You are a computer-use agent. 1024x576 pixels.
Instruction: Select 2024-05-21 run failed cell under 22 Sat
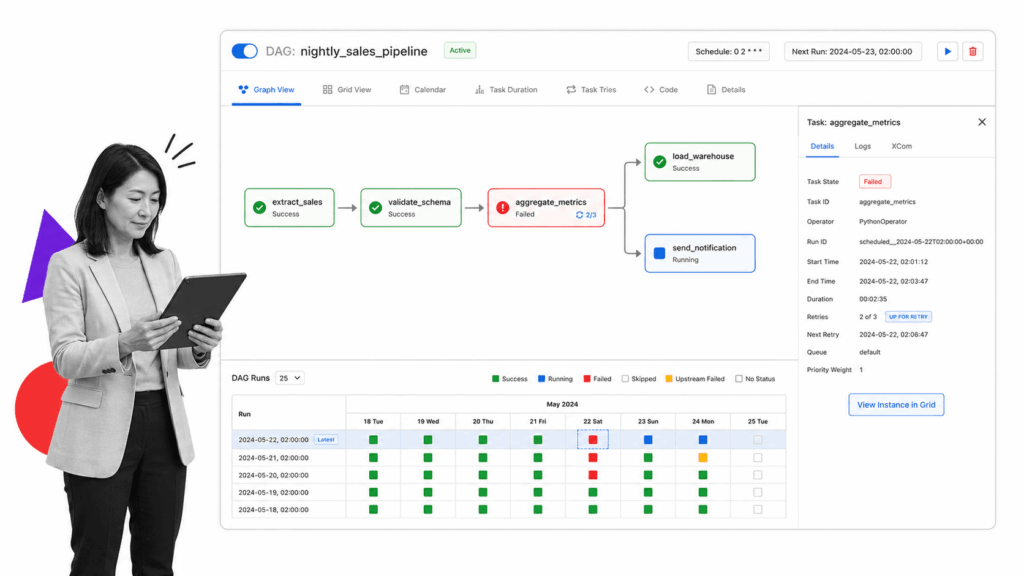(593, 458)
